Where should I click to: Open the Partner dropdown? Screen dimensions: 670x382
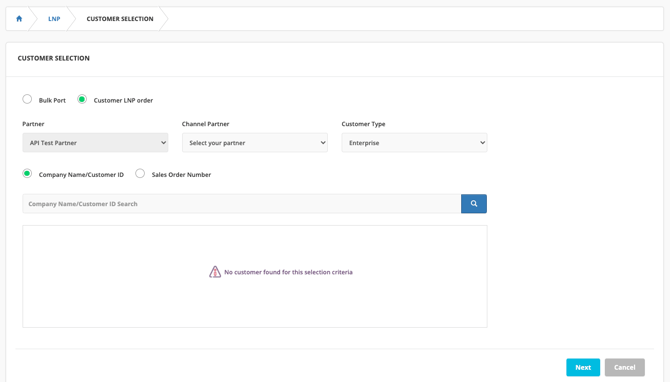(95, 143)
